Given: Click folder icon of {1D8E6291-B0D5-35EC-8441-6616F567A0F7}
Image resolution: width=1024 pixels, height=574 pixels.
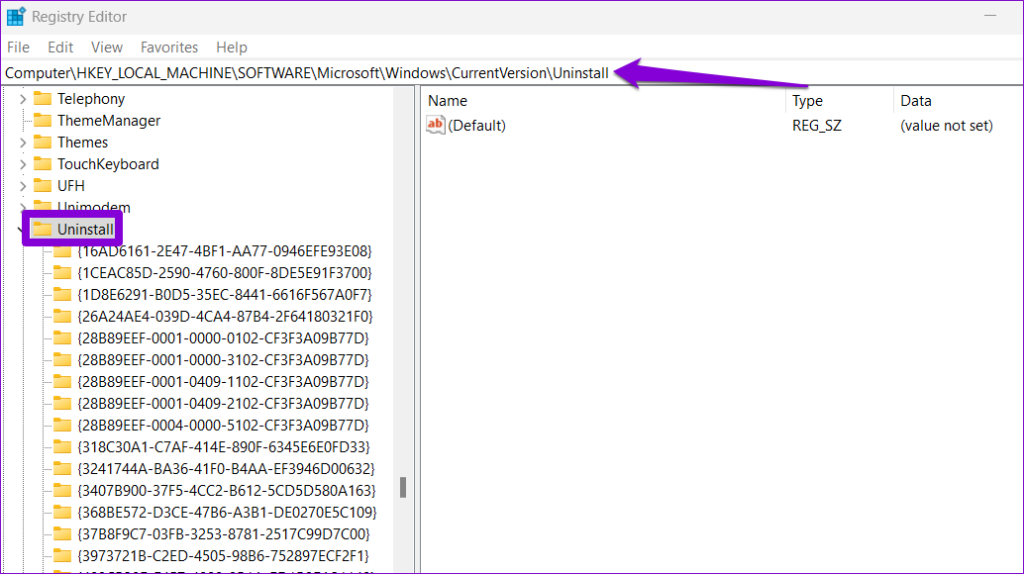Looking at the screenshot, I should point(62,294).
